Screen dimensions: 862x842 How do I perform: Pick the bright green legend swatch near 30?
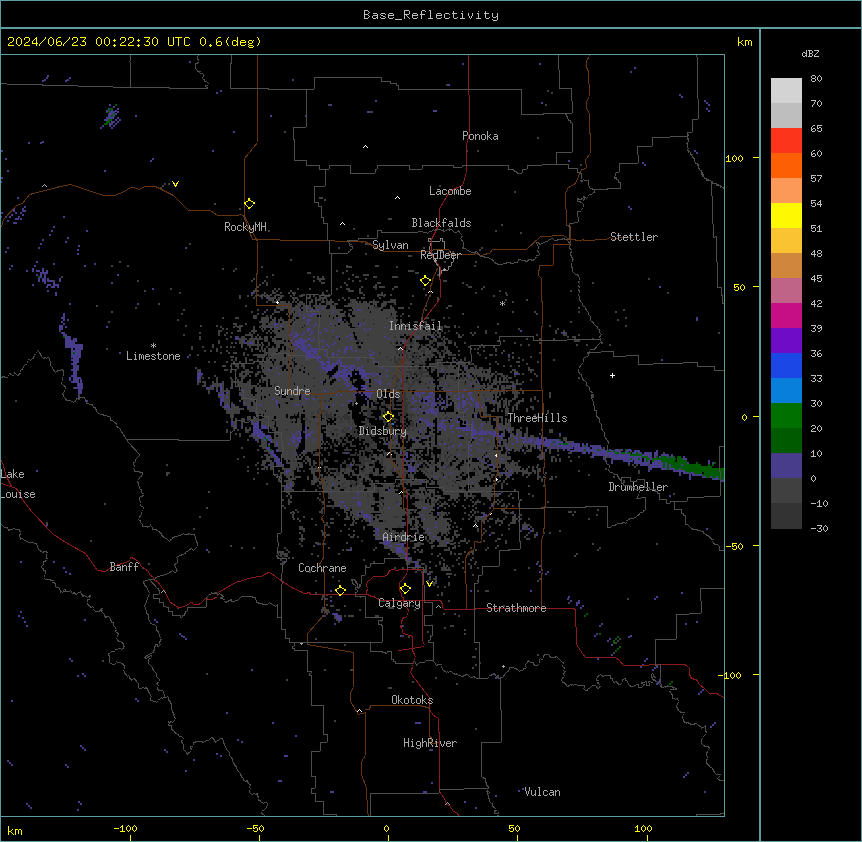(x=786, y=416)
